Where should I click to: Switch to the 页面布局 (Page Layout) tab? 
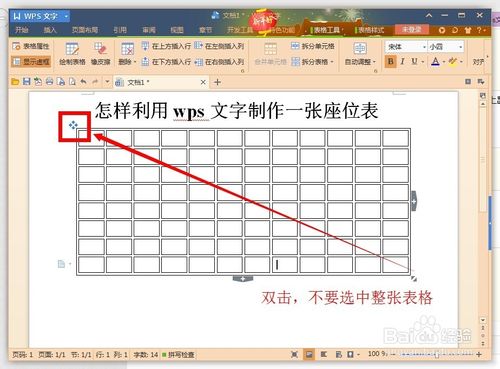(85, 30)
